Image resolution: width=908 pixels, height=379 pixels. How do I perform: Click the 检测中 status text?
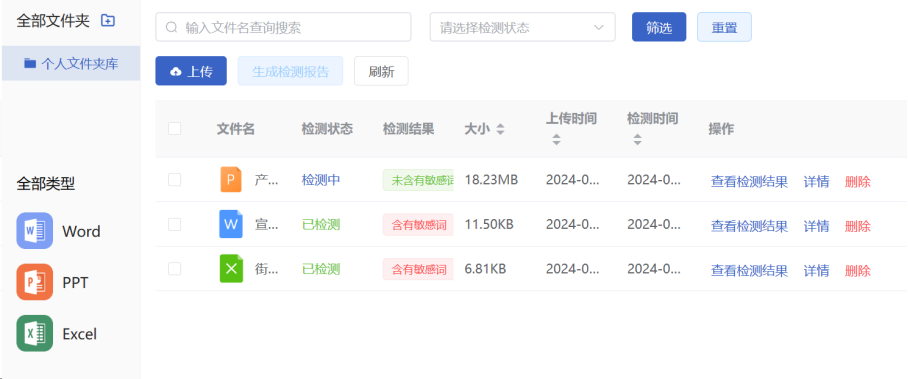[321, 180]
